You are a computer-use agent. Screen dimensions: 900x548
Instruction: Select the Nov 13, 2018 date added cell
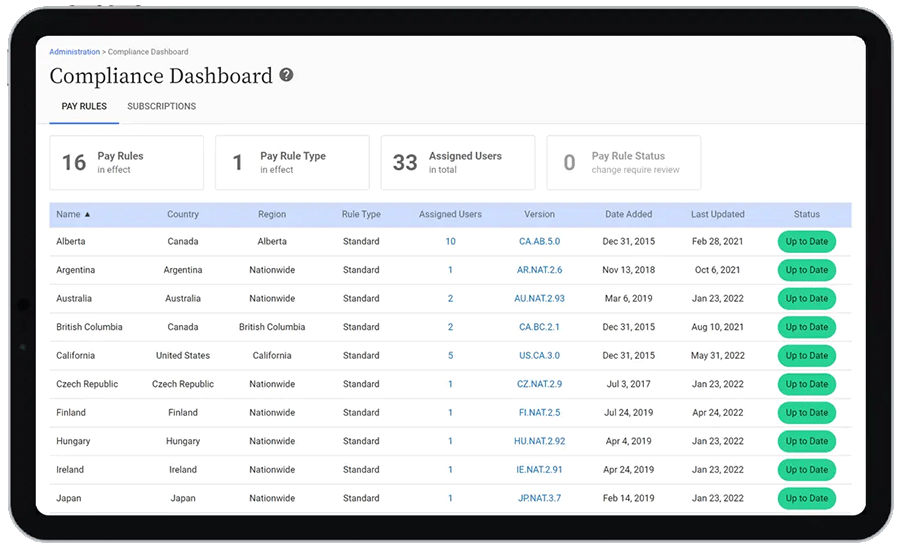(x=629, y=270)
